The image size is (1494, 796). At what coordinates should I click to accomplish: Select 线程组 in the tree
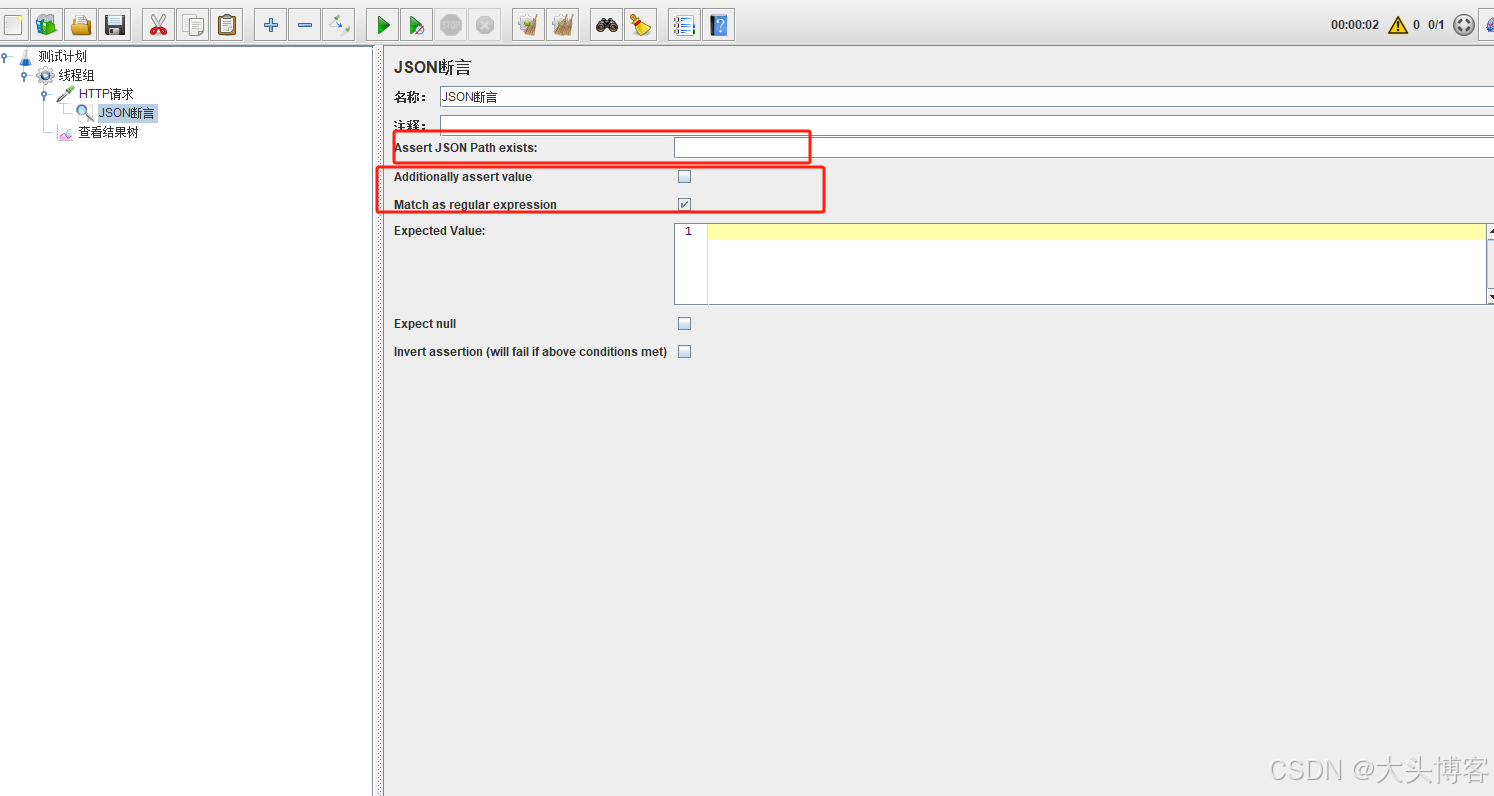coord(76,75)
